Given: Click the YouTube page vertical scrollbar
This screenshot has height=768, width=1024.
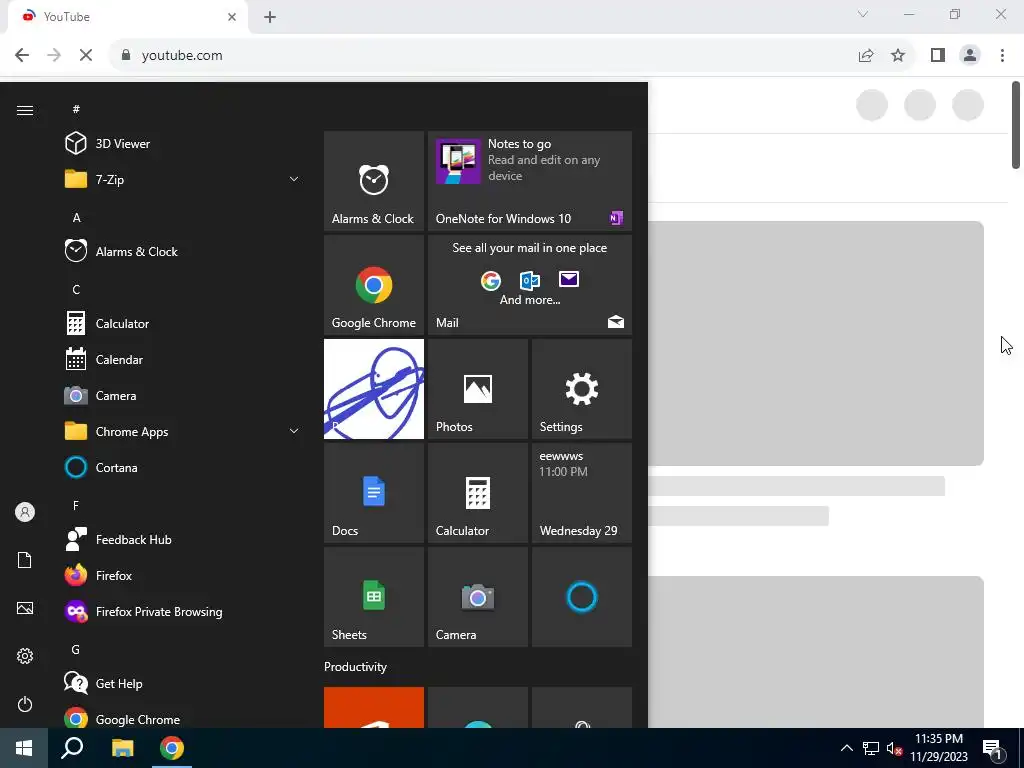Looking at the screenshot, I should pos(1016,125).
